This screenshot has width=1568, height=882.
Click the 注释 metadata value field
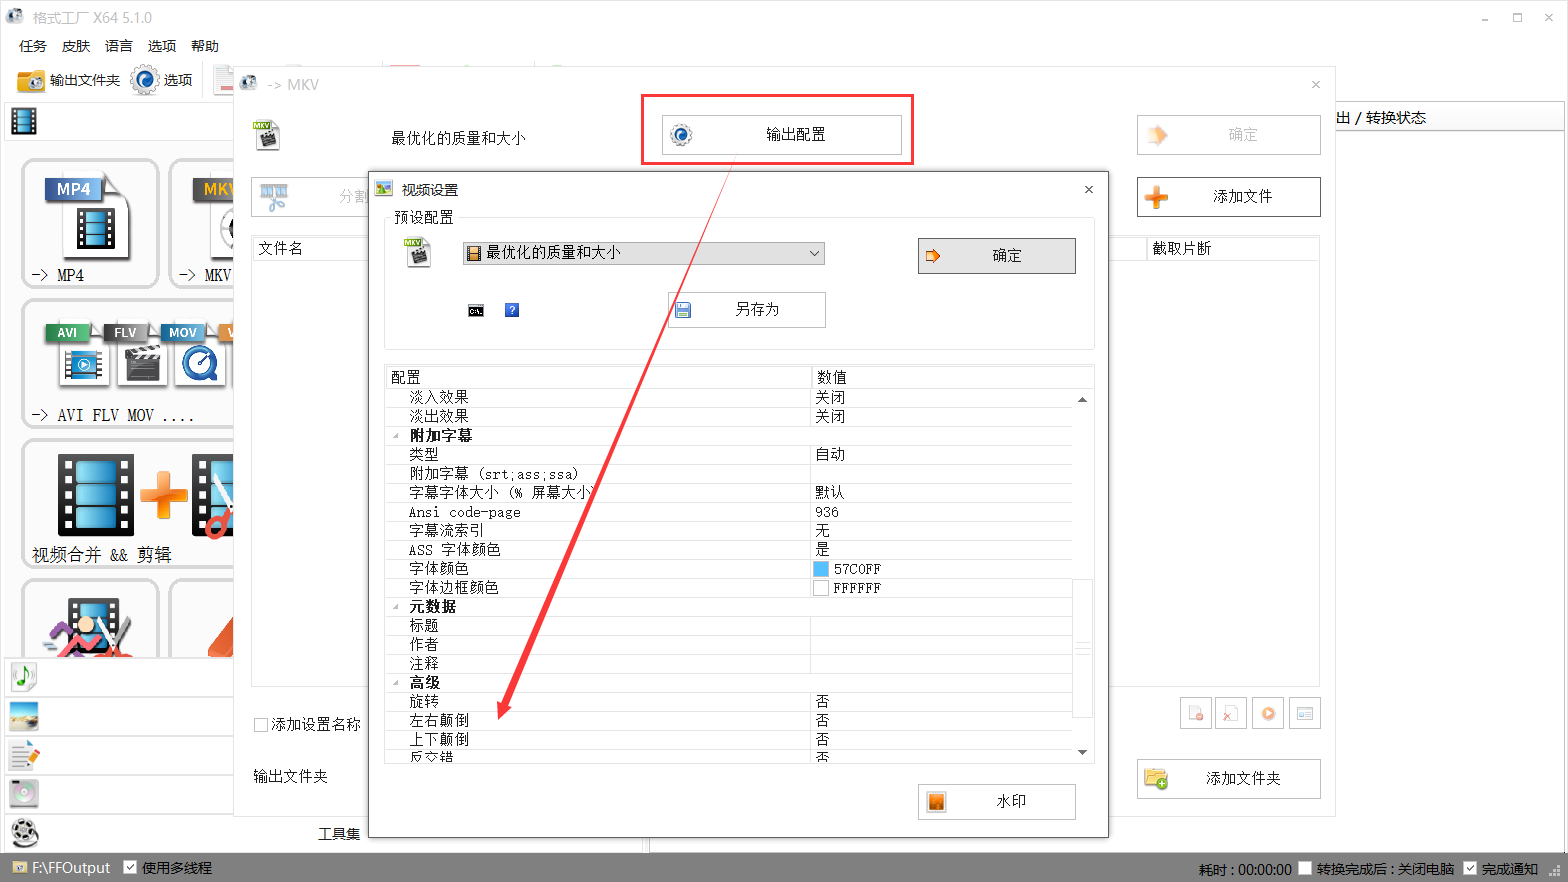(x=941, y=664)
